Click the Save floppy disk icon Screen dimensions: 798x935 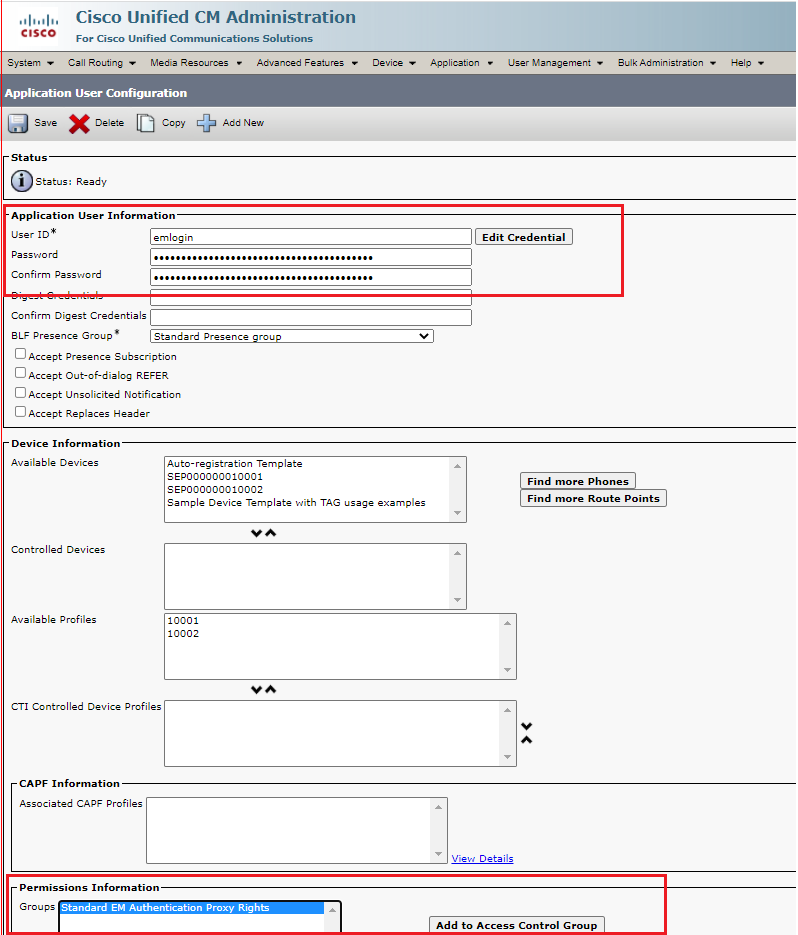(18, 123)
